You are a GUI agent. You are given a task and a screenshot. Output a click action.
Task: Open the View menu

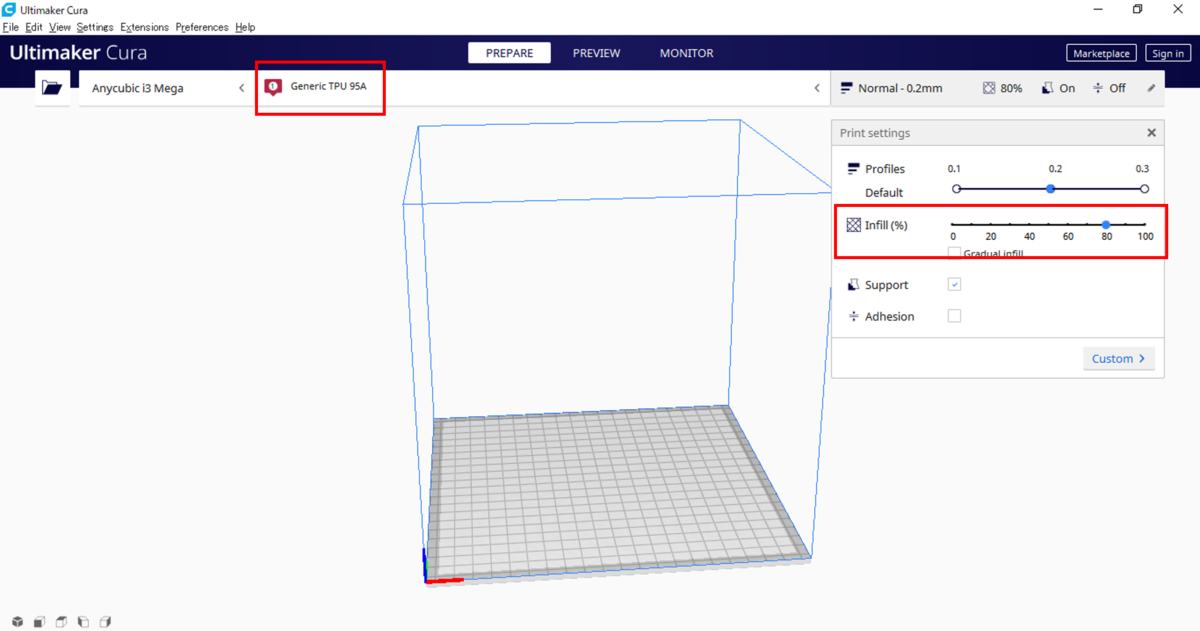(60, 27)
